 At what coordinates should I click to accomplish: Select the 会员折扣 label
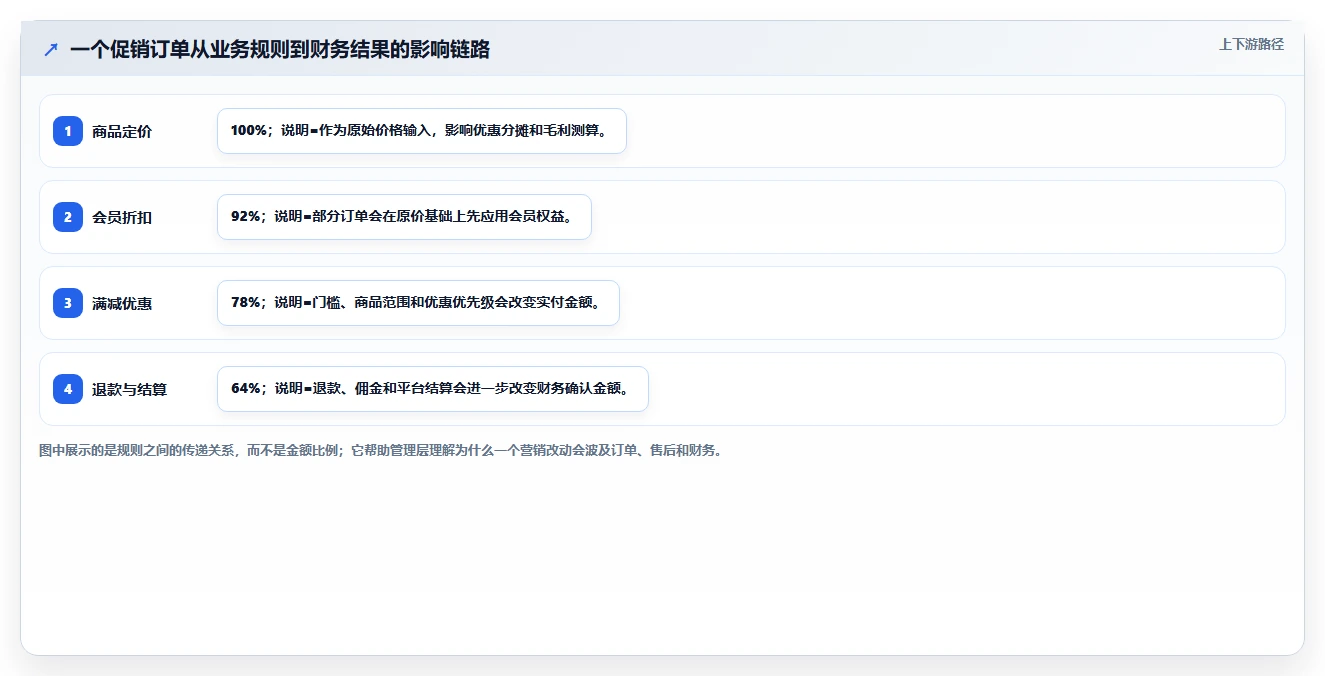tap(122, 217)
